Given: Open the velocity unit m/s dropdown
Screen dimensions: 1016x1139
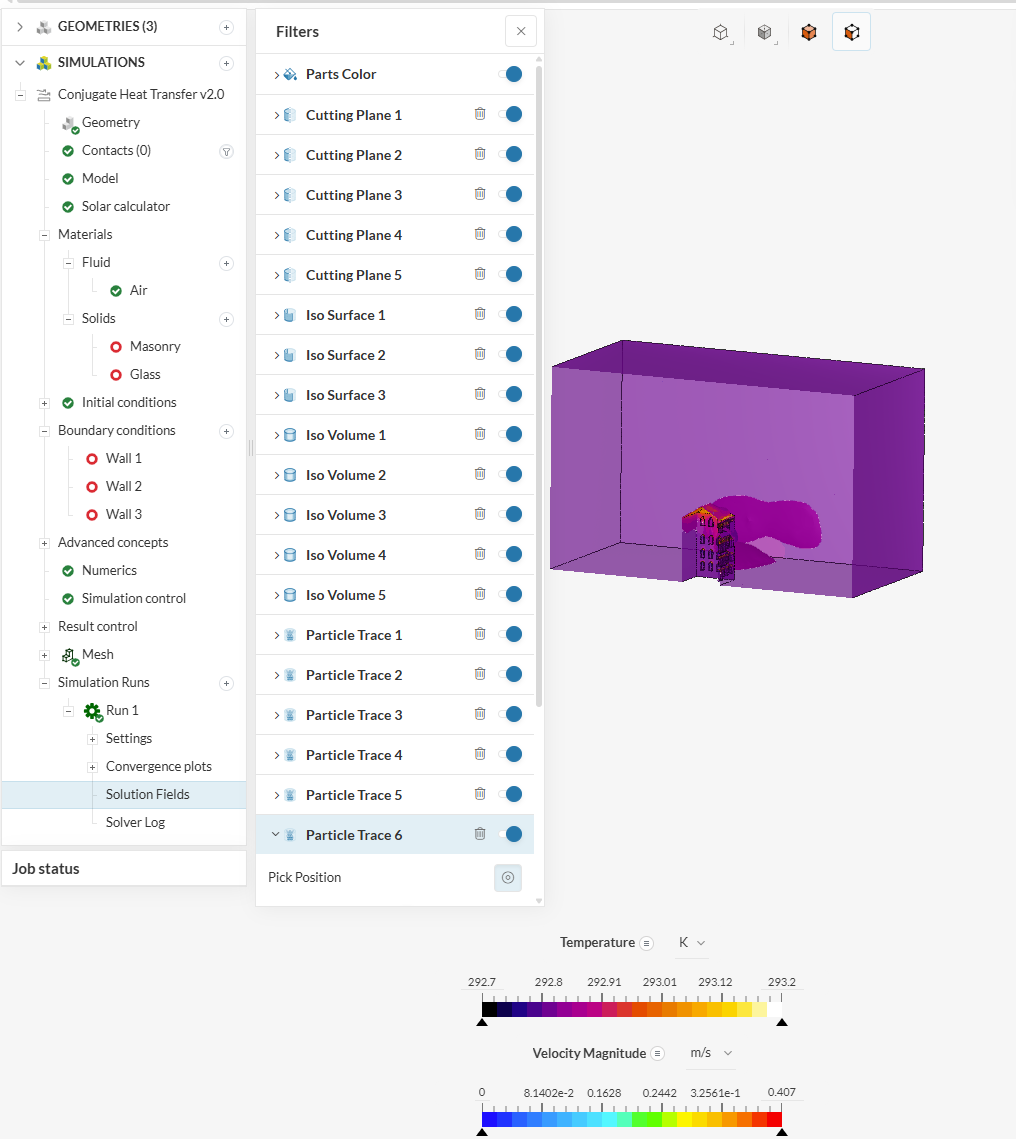Looking at the screenshot, I should pyautogui.click(x=711, y=1053).
